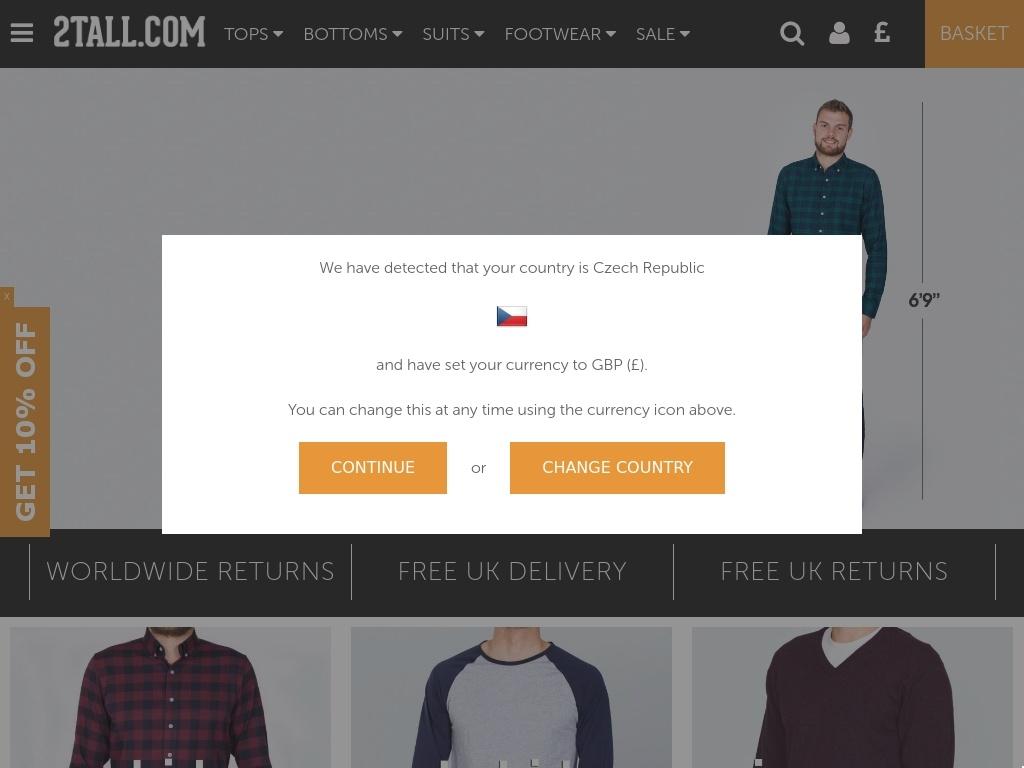
Task: Click the Free UK Delivery link
Action: tap(512, 571)
